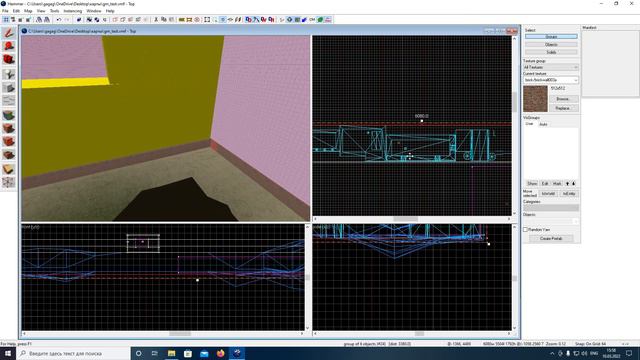Select the Block tool

(9, 87)
